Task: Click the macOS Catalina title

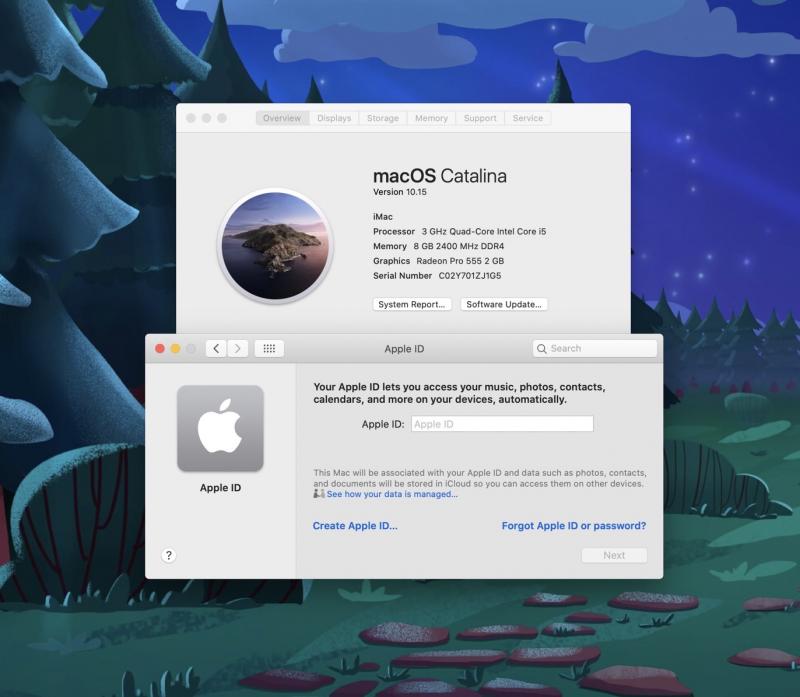Action: [x=440, y=176]
